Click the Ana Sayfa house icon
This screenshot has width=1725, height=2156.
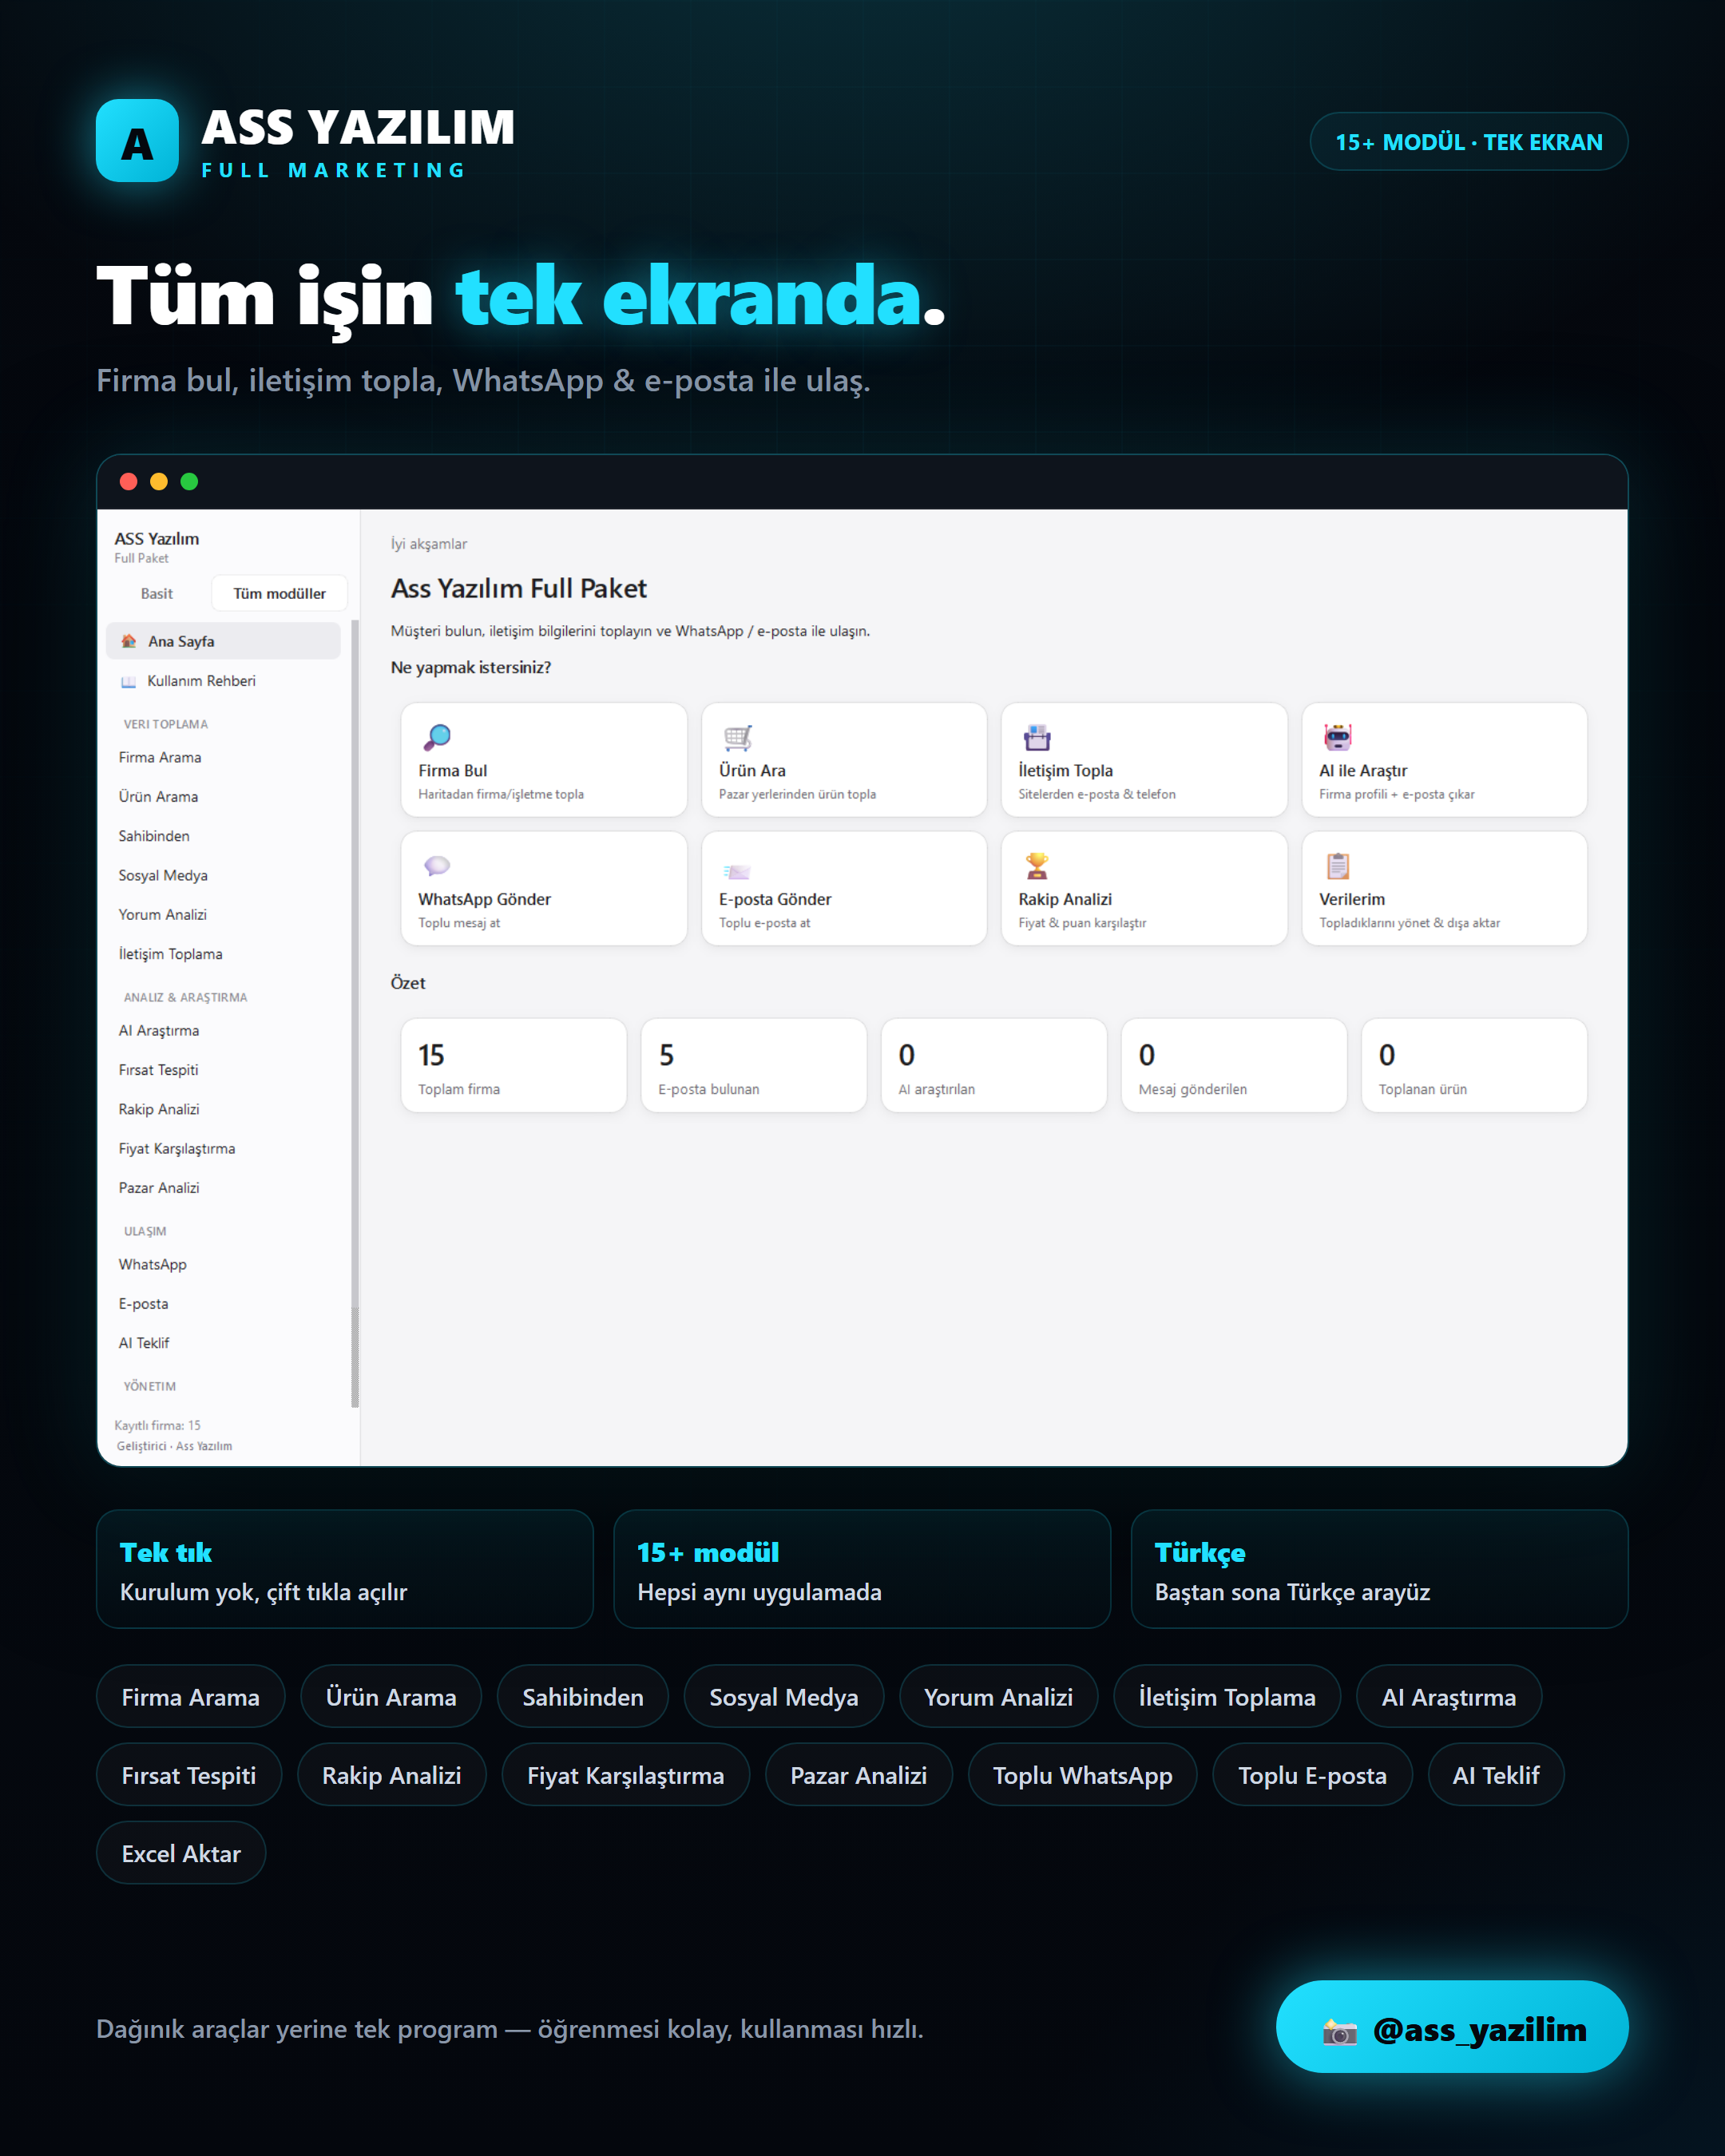(x=128, y=641)
